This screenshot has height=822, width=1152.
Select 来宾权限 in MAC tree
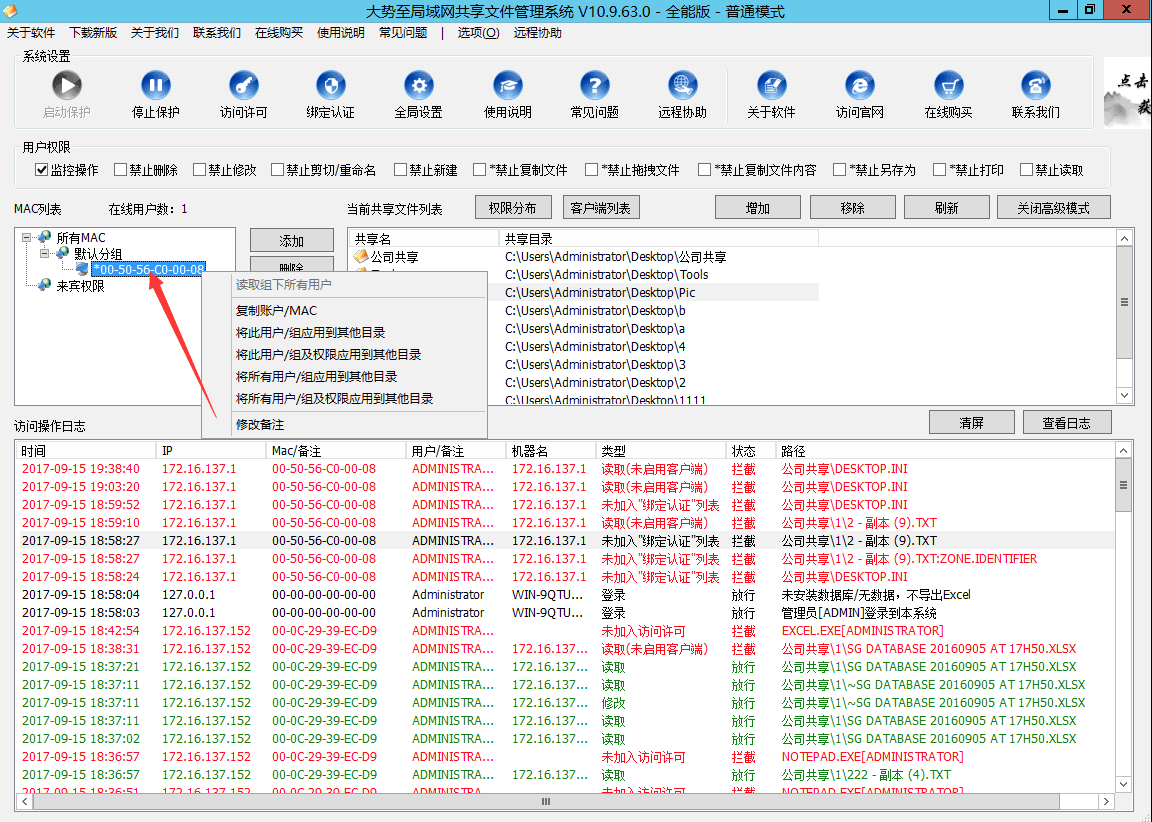[80, 286]
